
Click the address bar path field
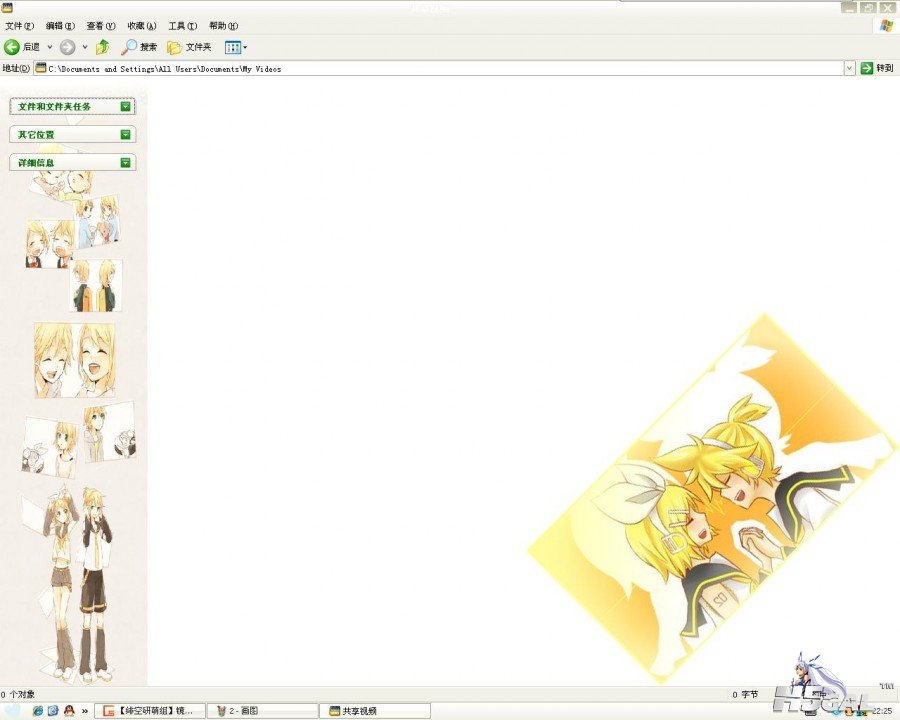tap(439, 68)
